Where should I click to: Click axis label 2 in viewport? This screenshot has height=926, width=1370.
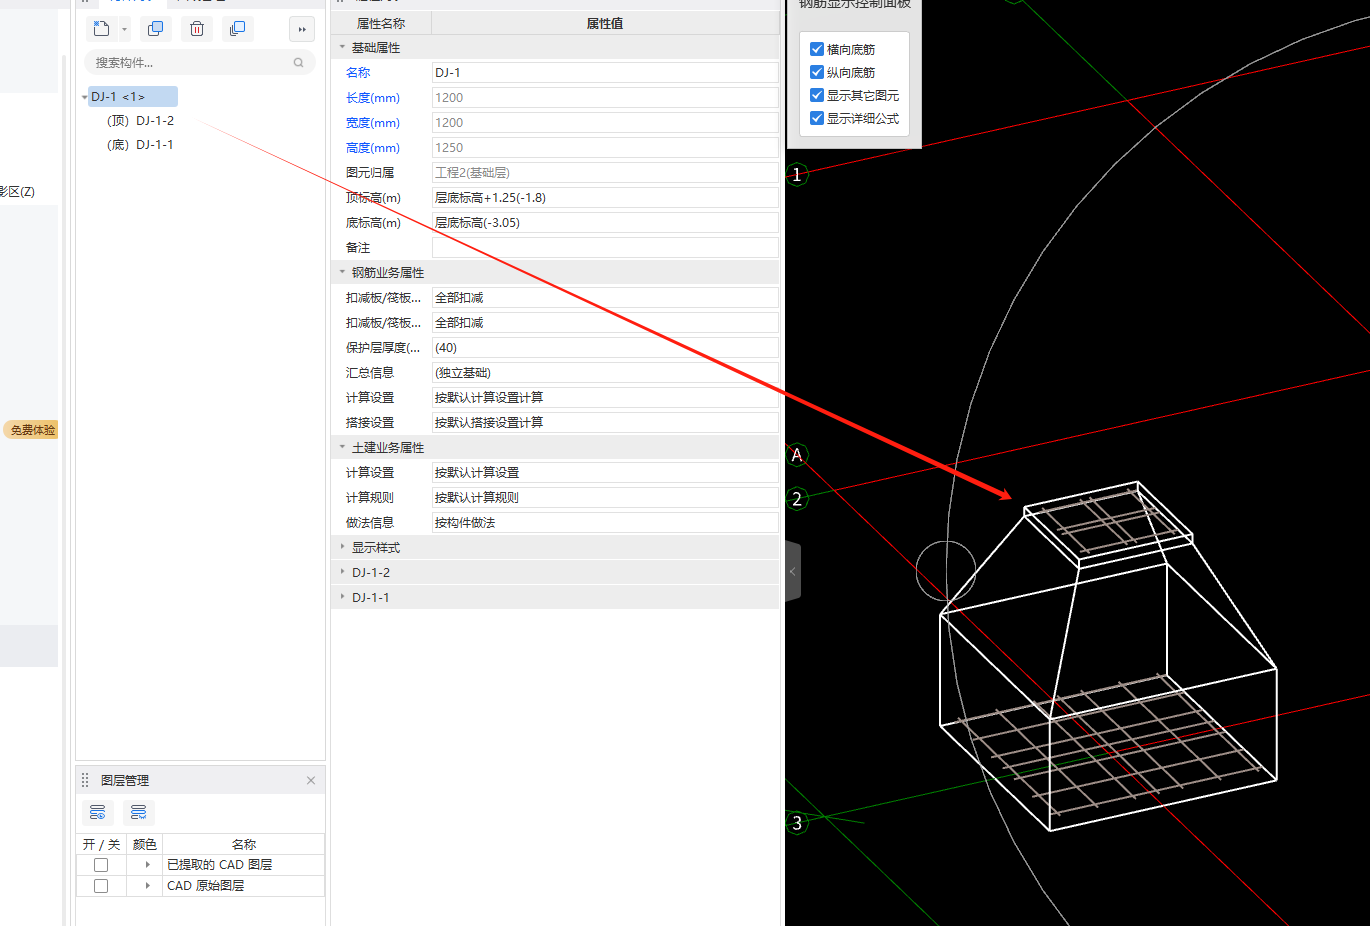(x=797, y=498)
